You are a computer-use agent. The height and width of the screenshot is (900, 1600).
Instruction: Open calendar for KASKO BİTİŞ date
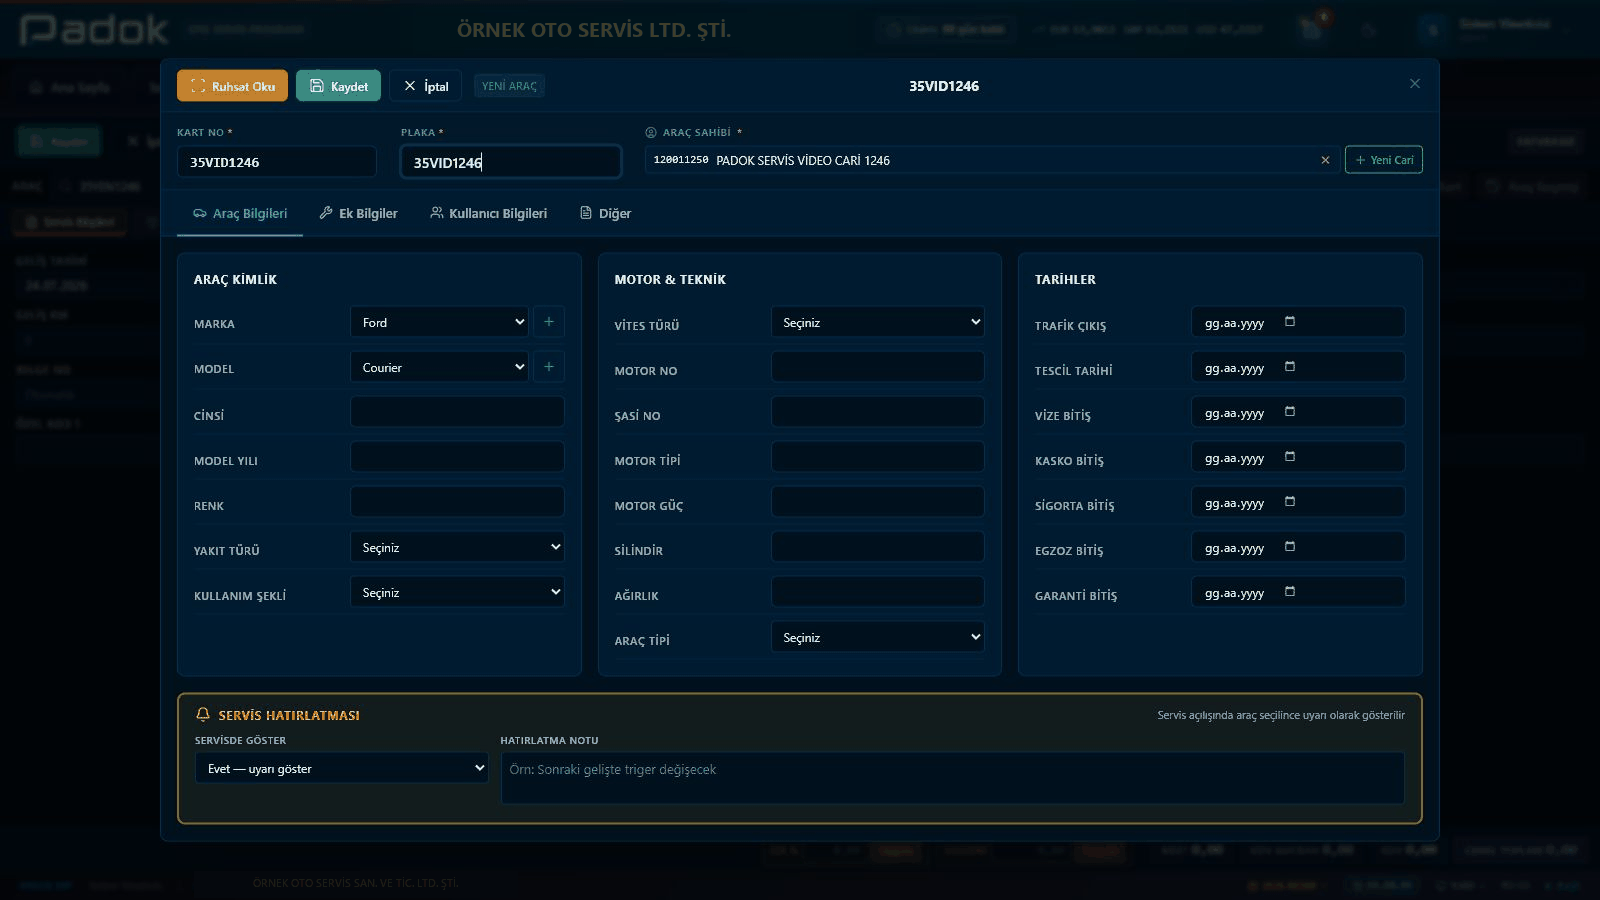pos(1290,457)
